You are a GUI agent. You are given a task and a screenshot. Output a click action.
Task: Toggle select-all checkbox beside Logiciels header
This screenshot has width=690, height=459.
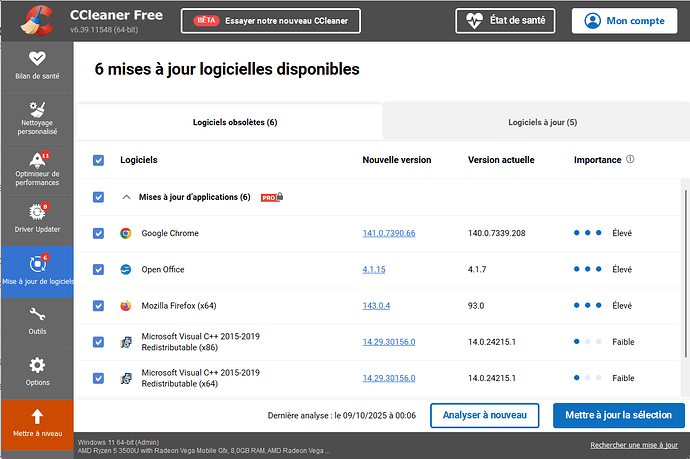tap(98, 160)
